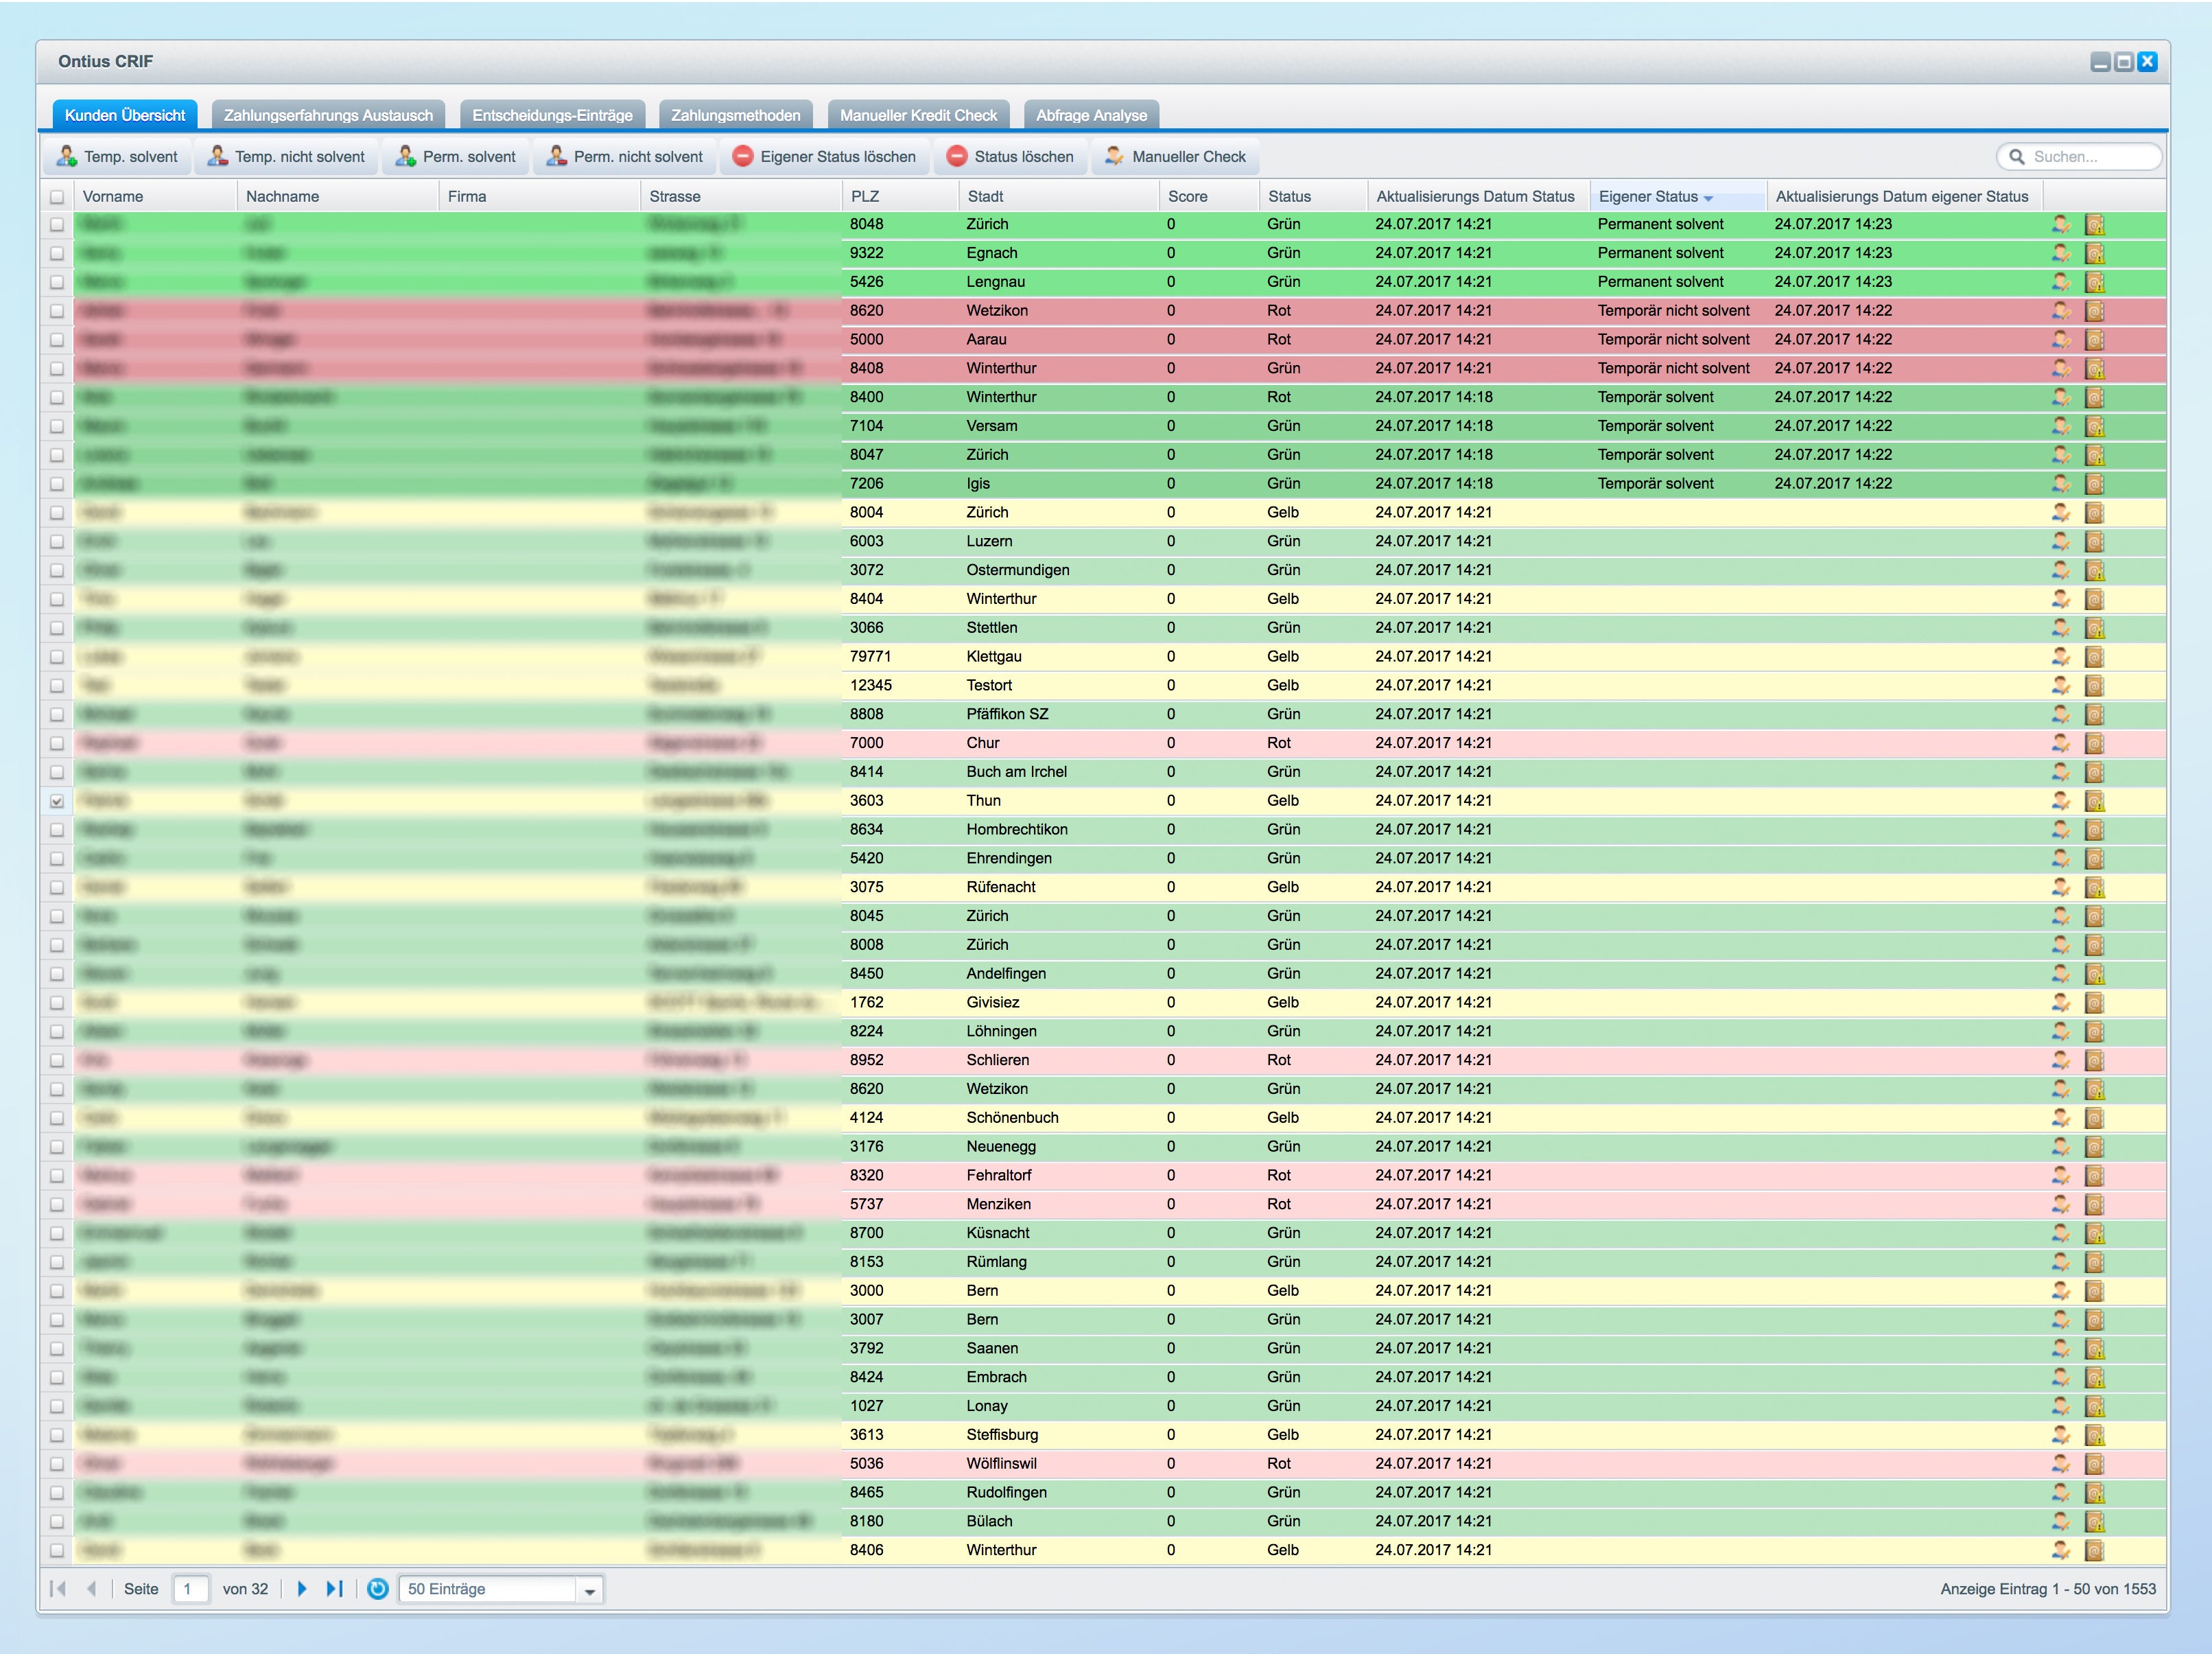Toggle the select-all checkbox in the header

point(57,197)
